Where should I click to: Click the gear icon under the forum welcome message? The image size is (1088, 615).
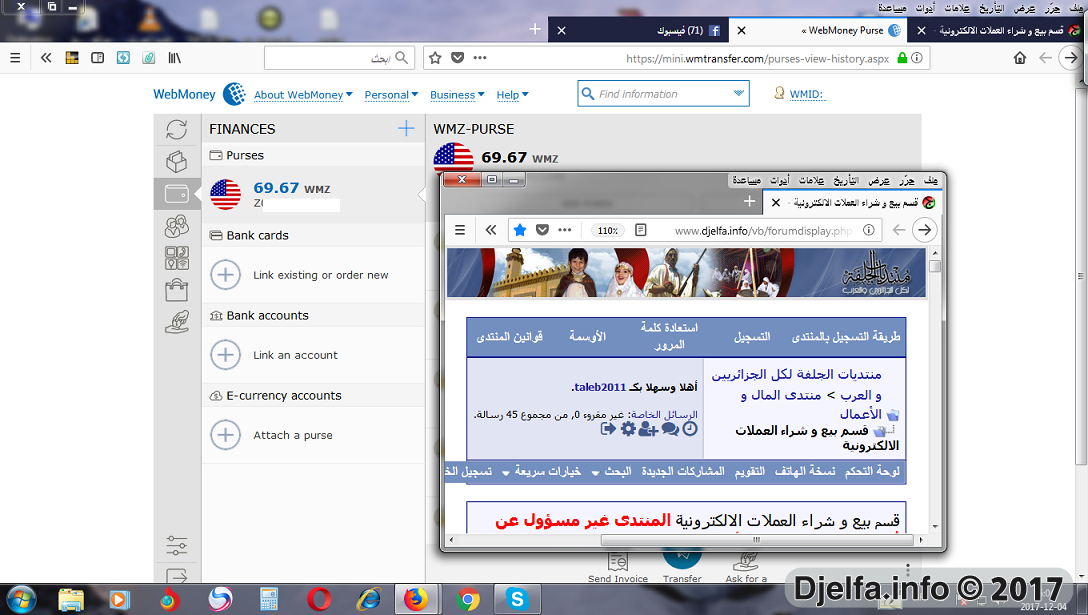pos(628,429)
